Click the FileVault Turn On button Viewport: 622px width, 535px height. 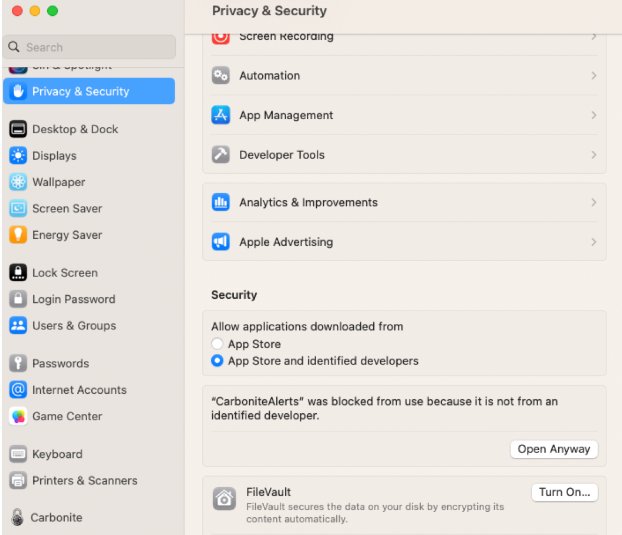click(564, 492)
